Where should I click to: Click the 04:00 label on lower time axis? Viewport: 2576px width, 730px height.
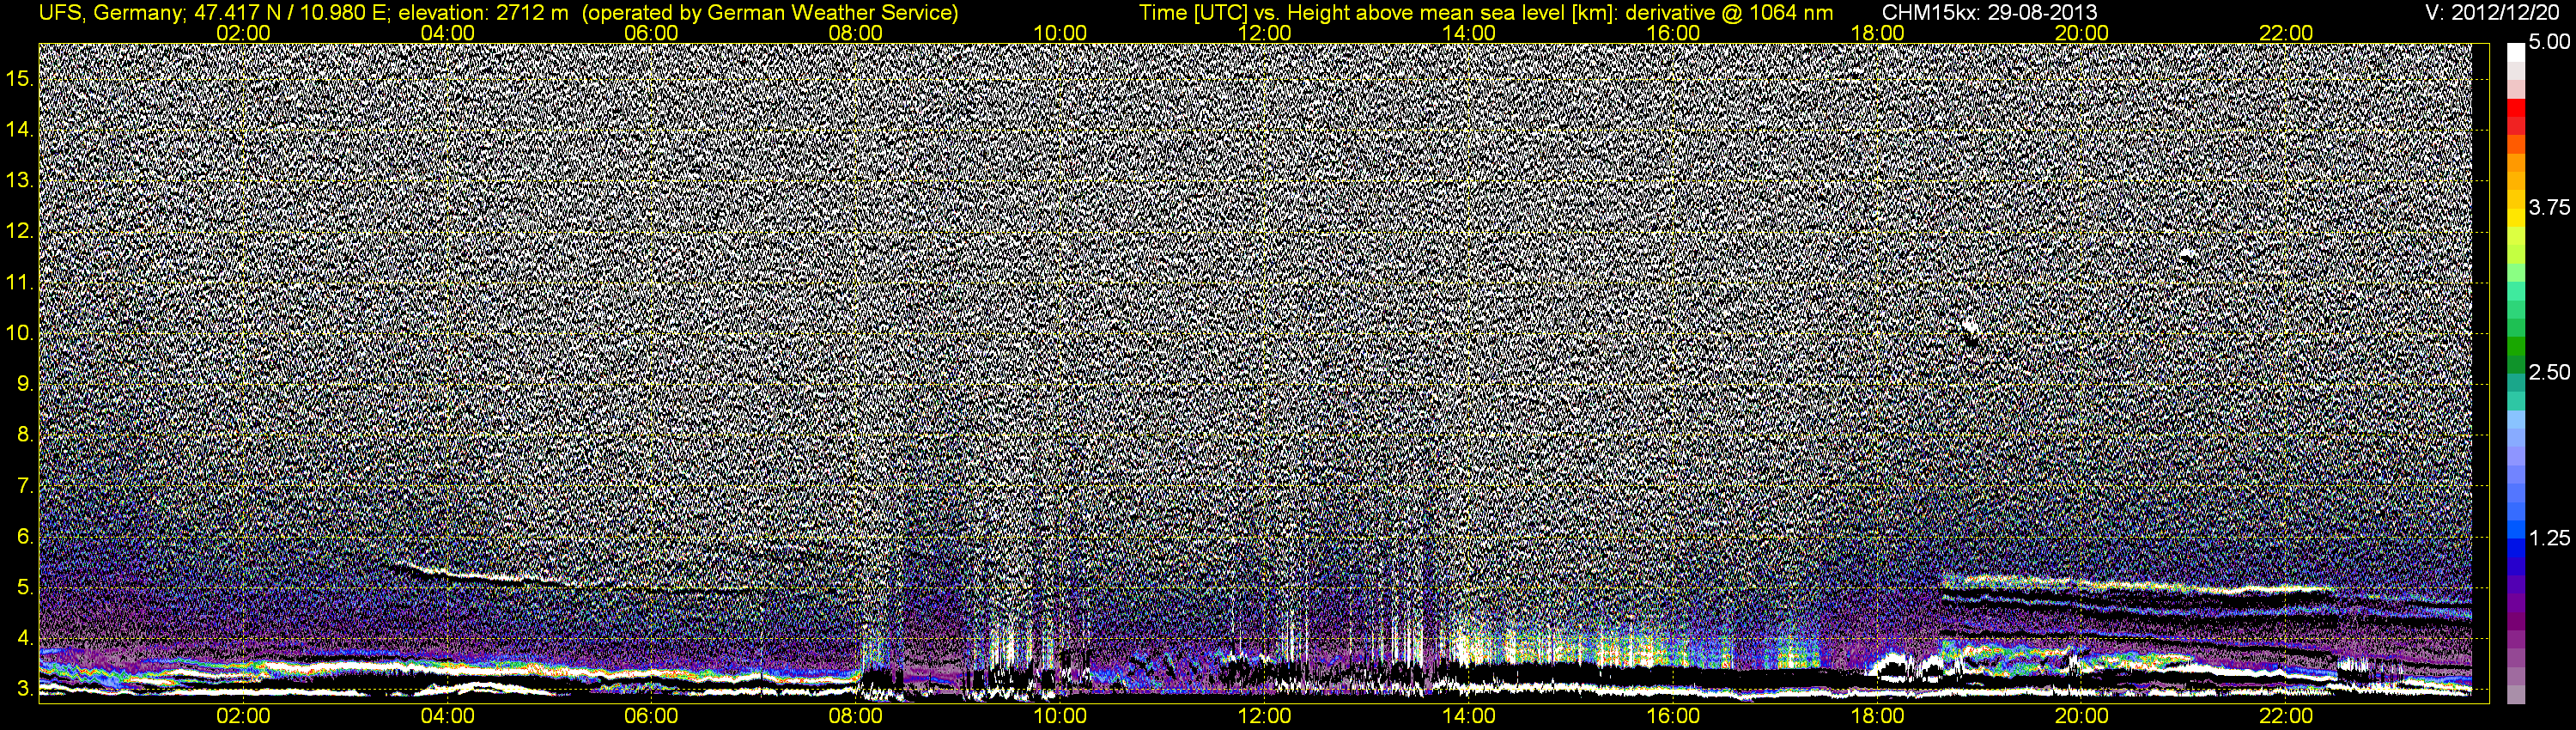click(x=447, y=717)
